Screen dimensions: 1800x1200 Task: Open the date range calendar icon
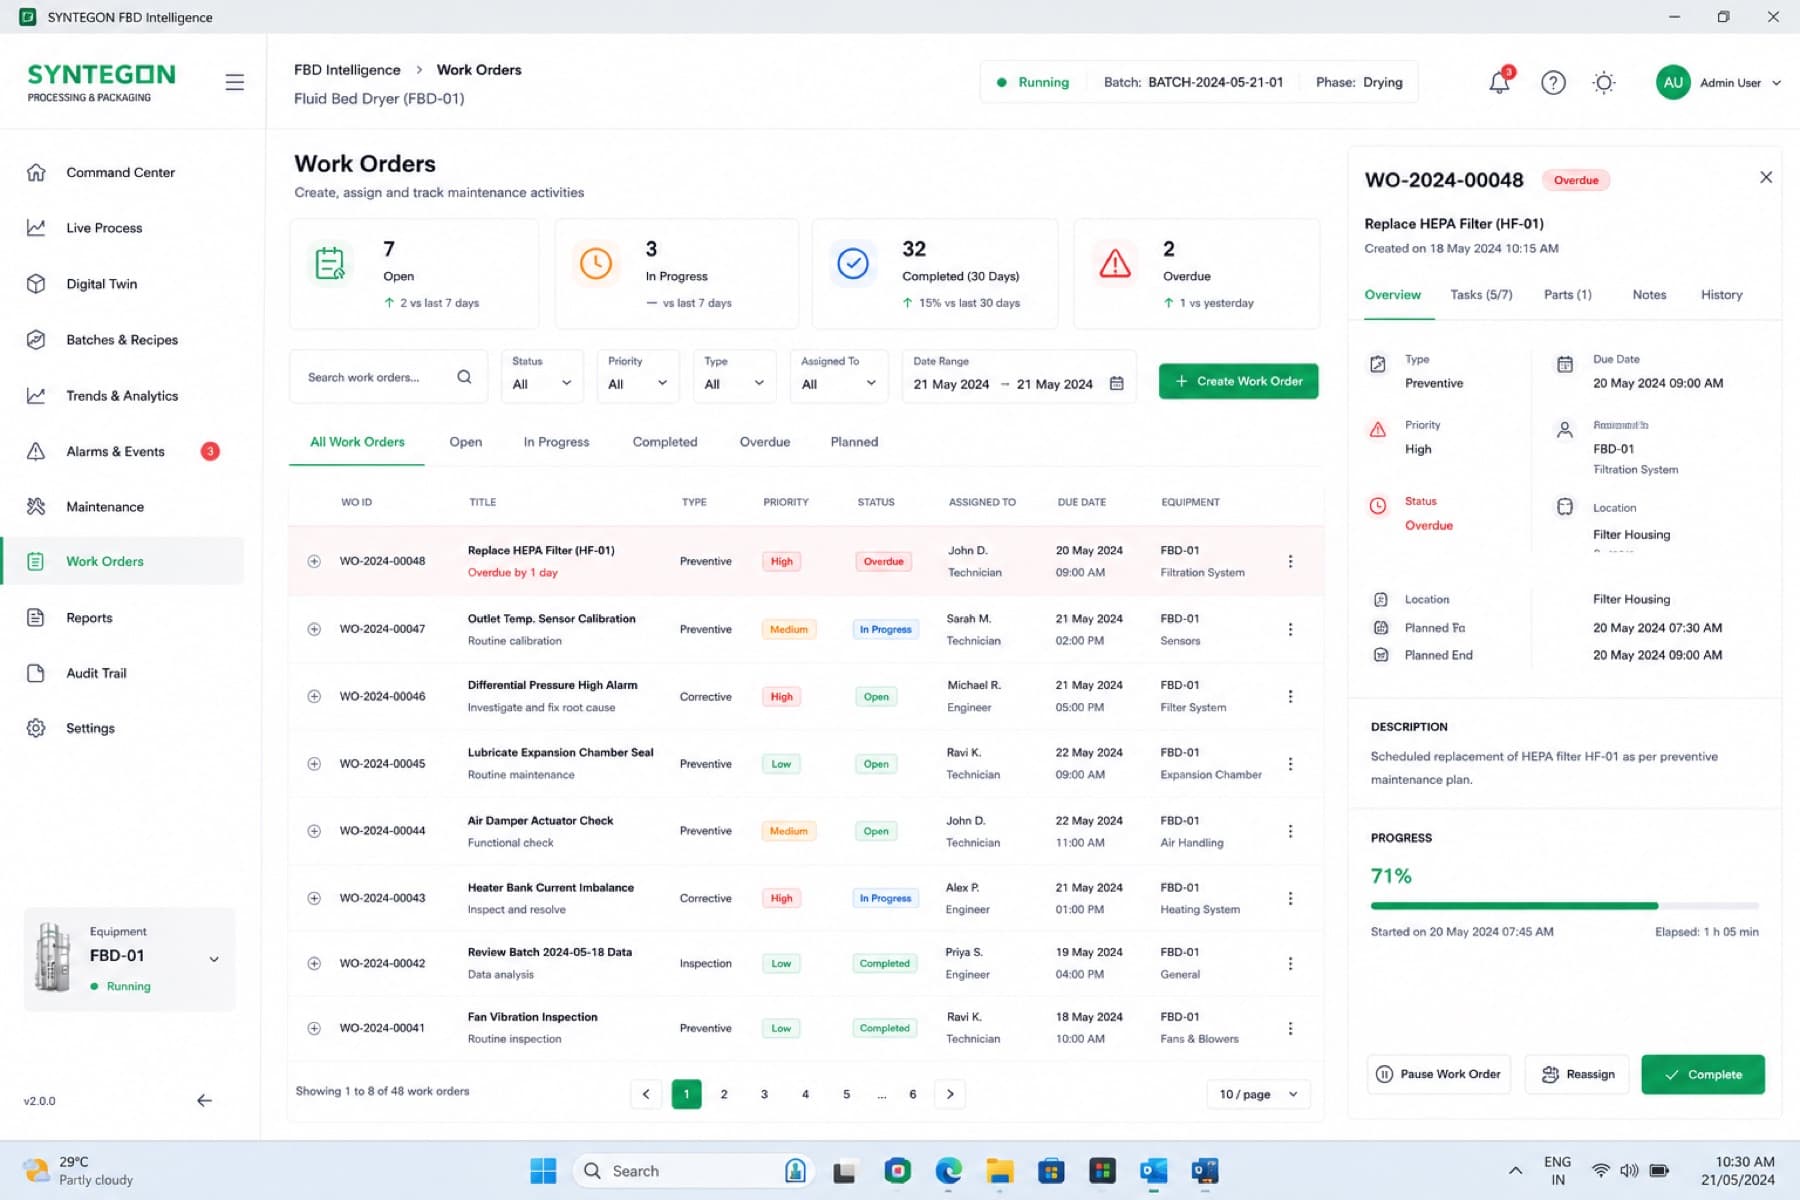(1117, 384)
